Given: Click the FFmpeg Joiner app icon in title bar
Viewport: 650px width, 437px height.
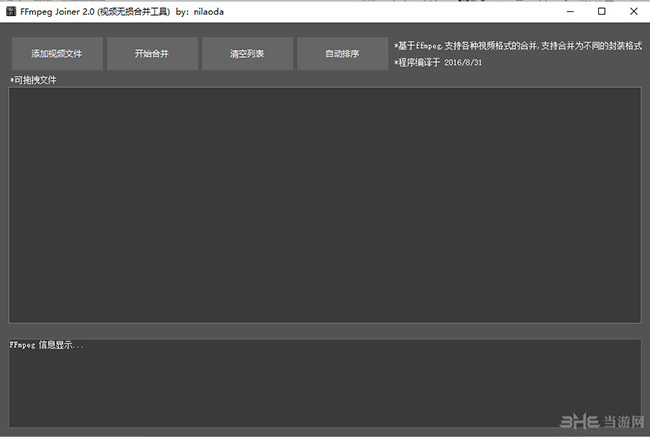Looking at the screenshot, I should tap(11, 11).
